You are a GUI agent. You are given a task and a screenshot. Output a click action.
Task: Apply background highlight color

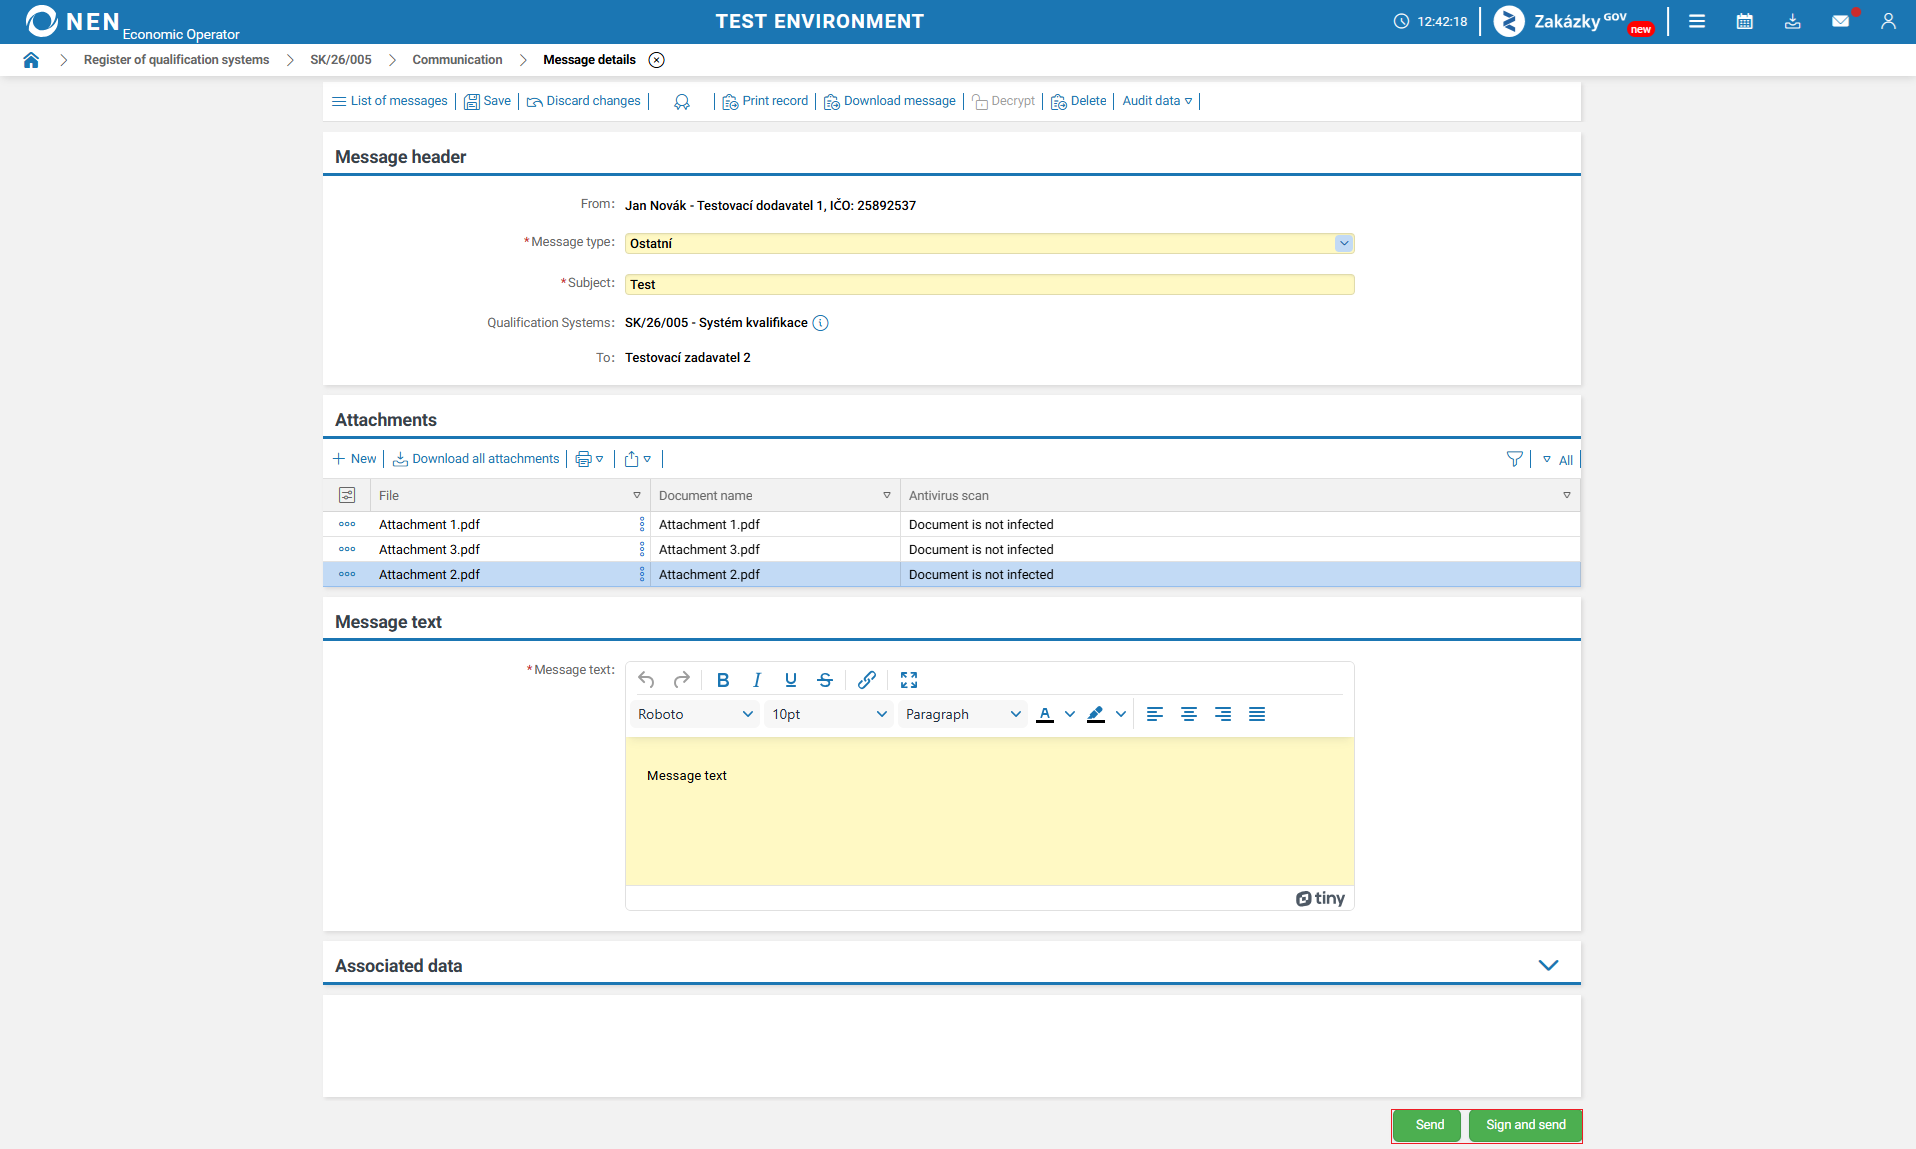1096,714
